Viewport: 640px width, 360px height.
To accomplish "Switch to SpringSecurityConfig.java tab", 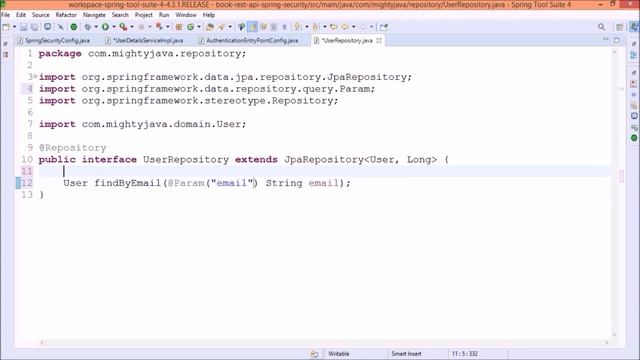I will pos(53,40).
